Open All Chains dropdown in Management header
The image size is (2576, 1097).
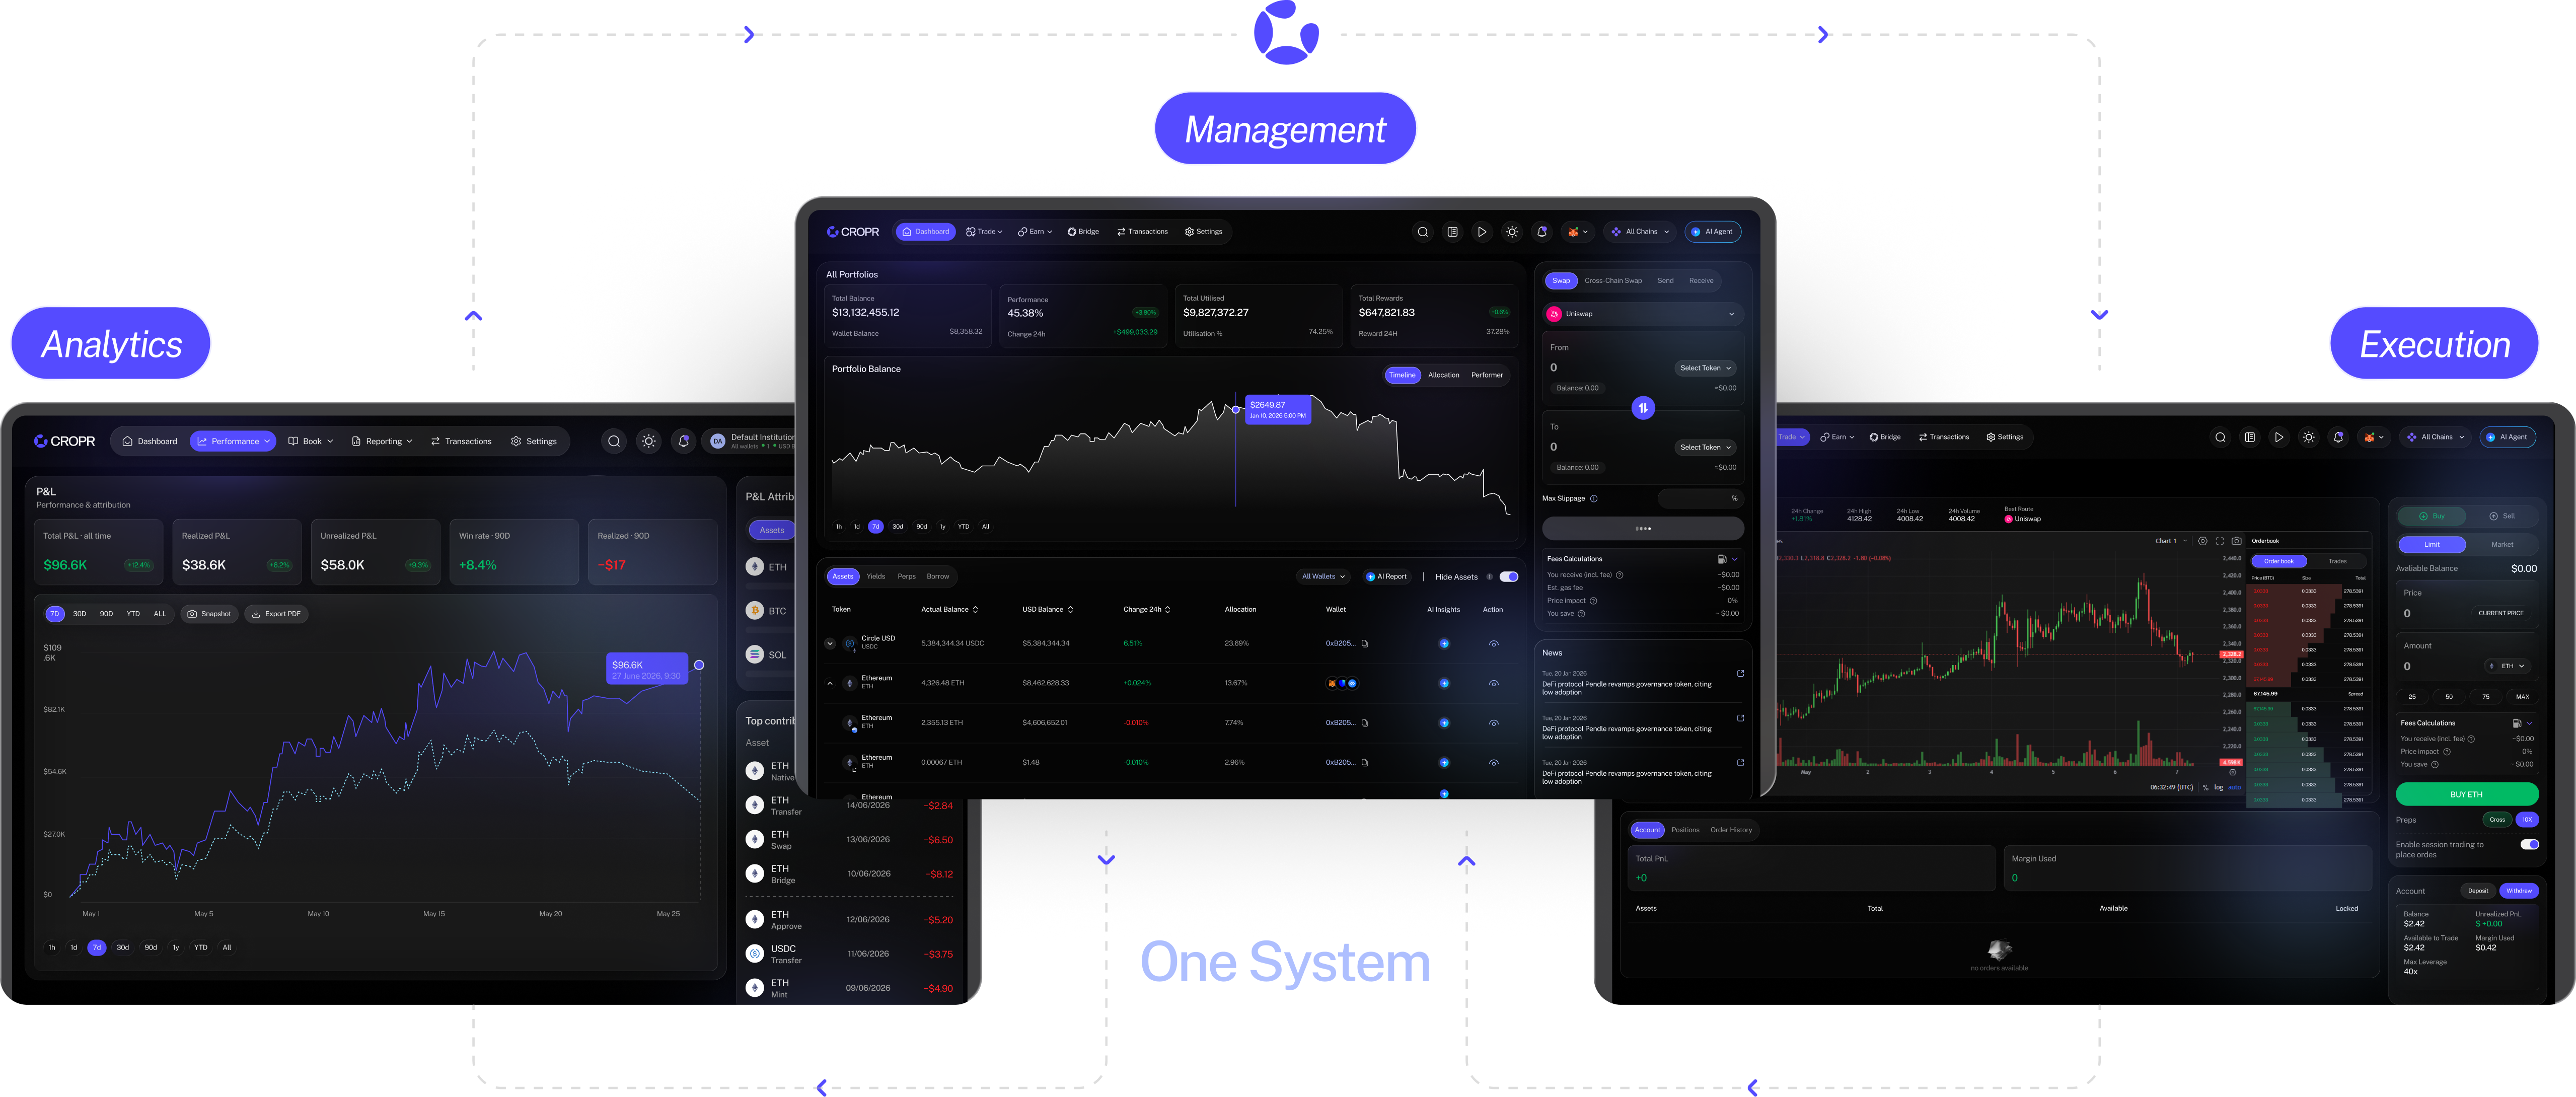[1640, 232]
